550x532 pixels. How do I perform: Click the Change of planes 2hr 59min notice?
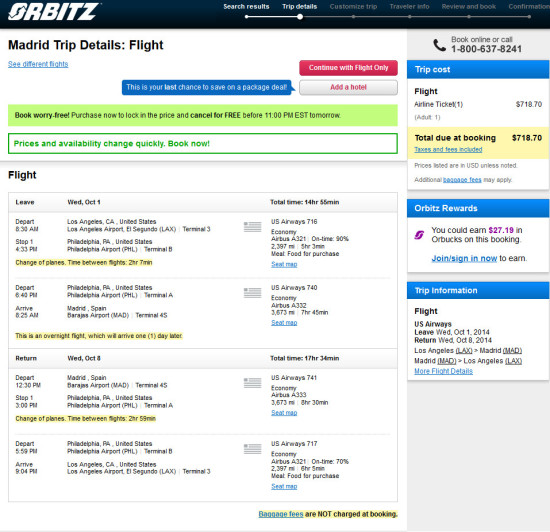click(x=85, y=419)
